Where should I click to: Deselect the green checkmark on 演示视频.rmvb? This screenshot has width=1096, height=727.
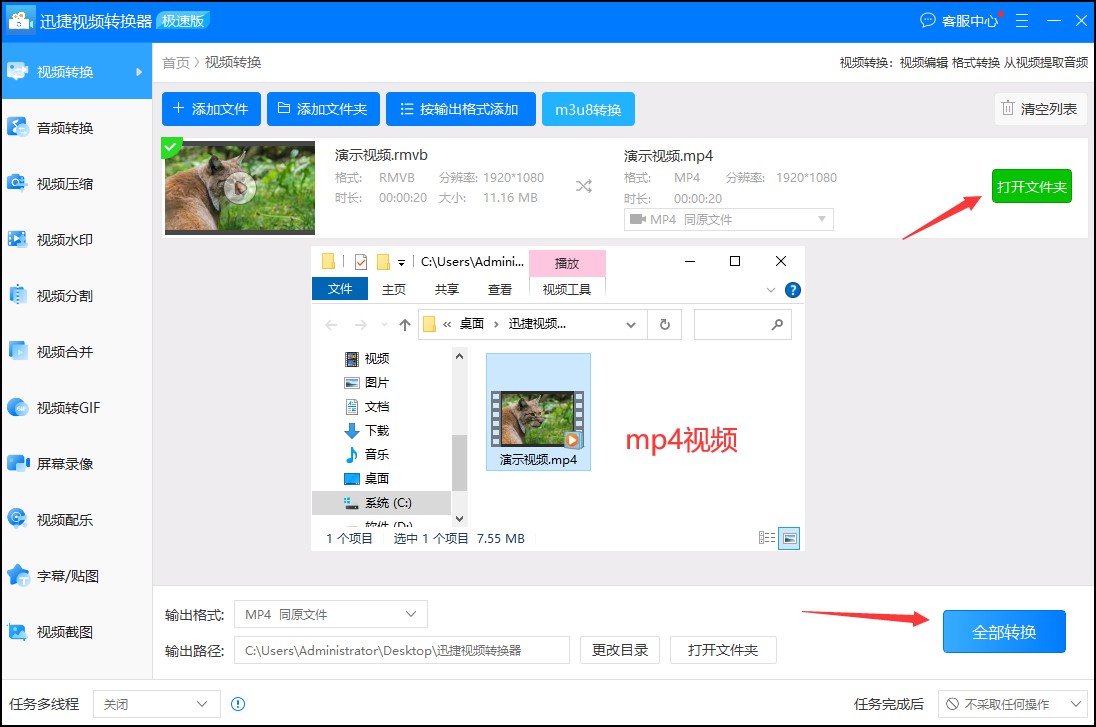171,146
